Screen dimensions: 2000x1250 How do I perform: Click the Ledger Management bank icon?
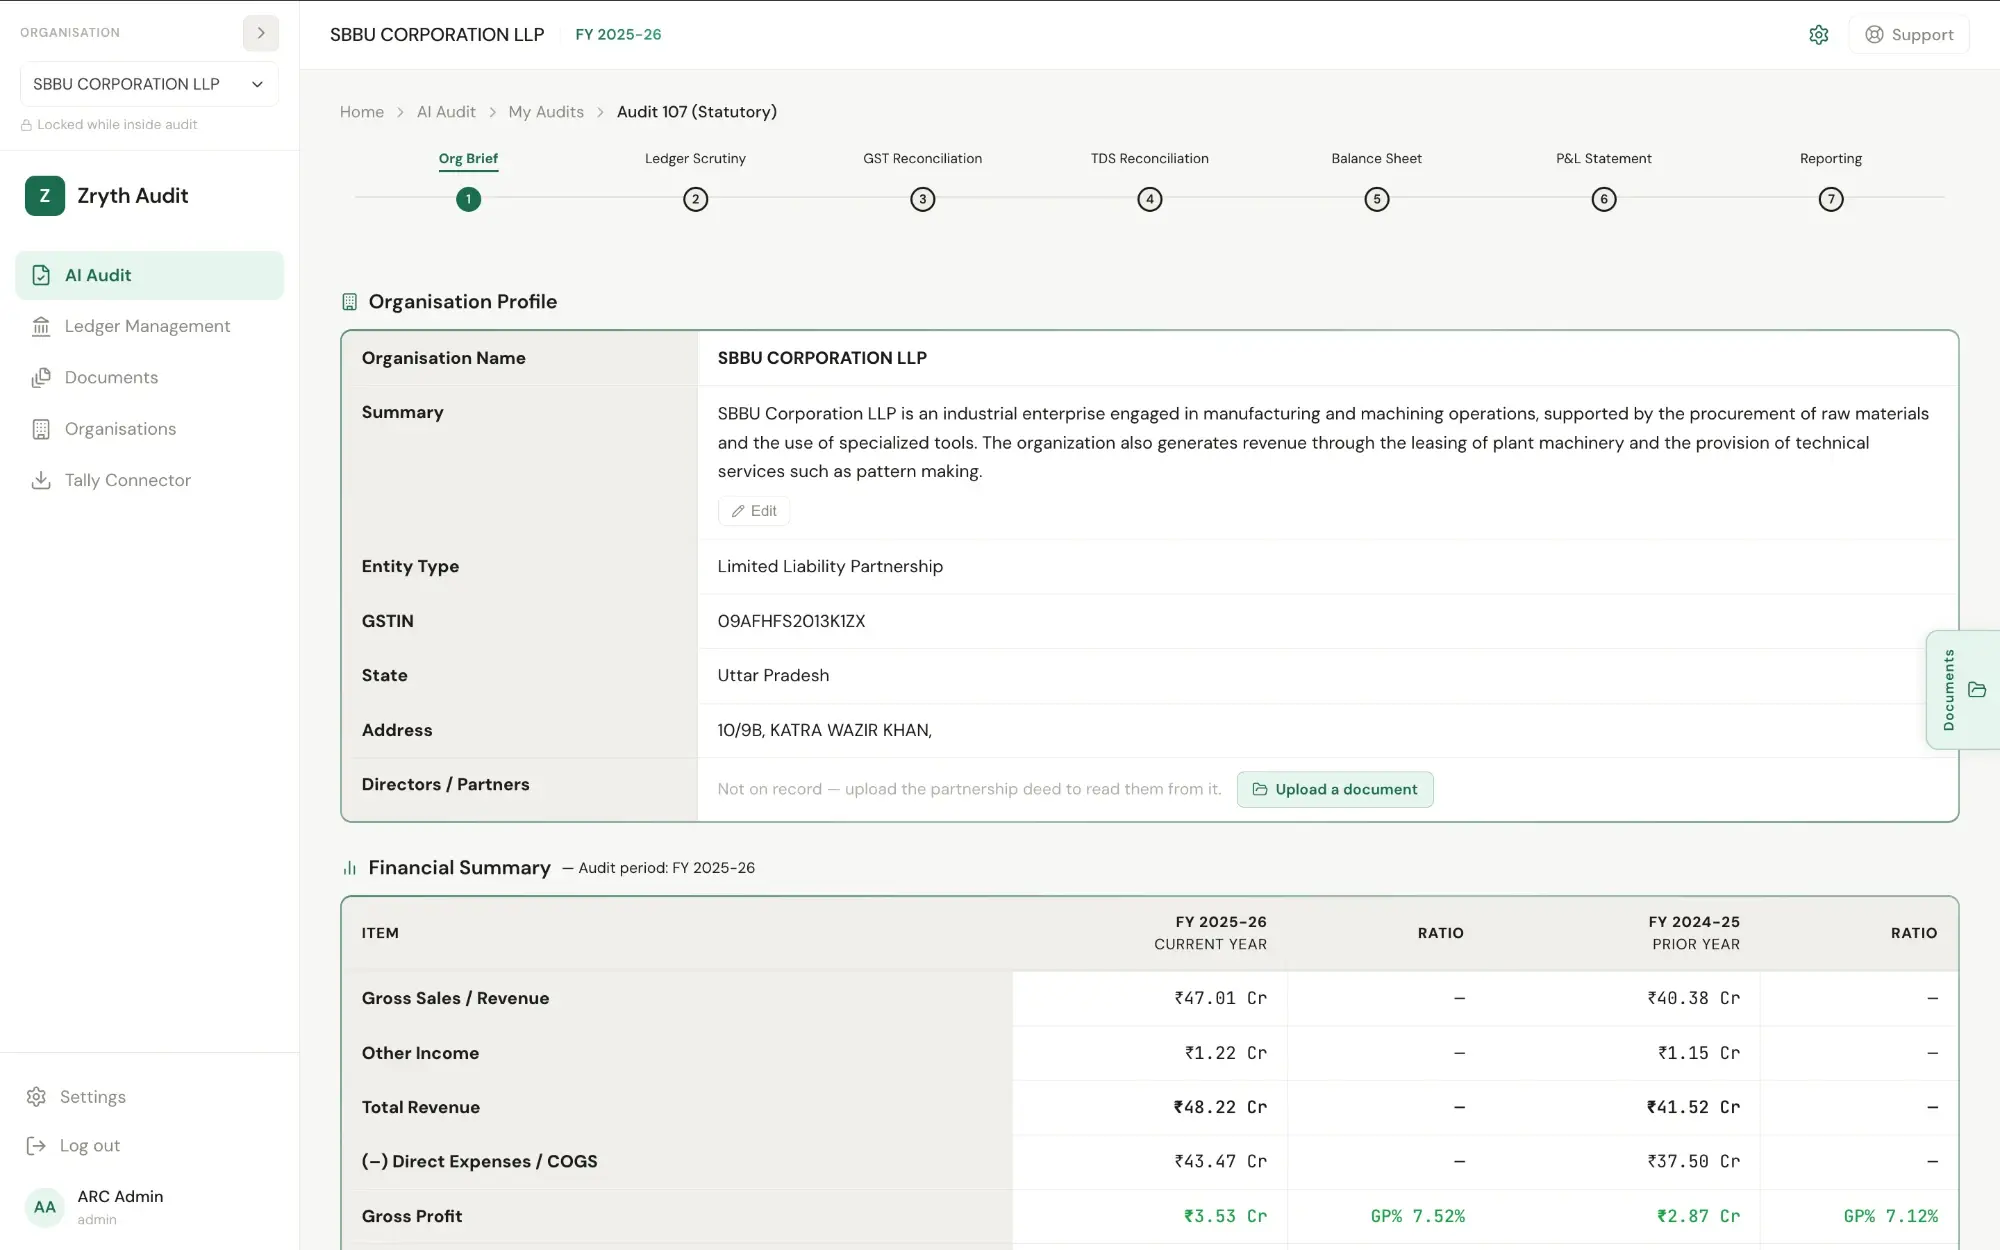pos(41,326)
